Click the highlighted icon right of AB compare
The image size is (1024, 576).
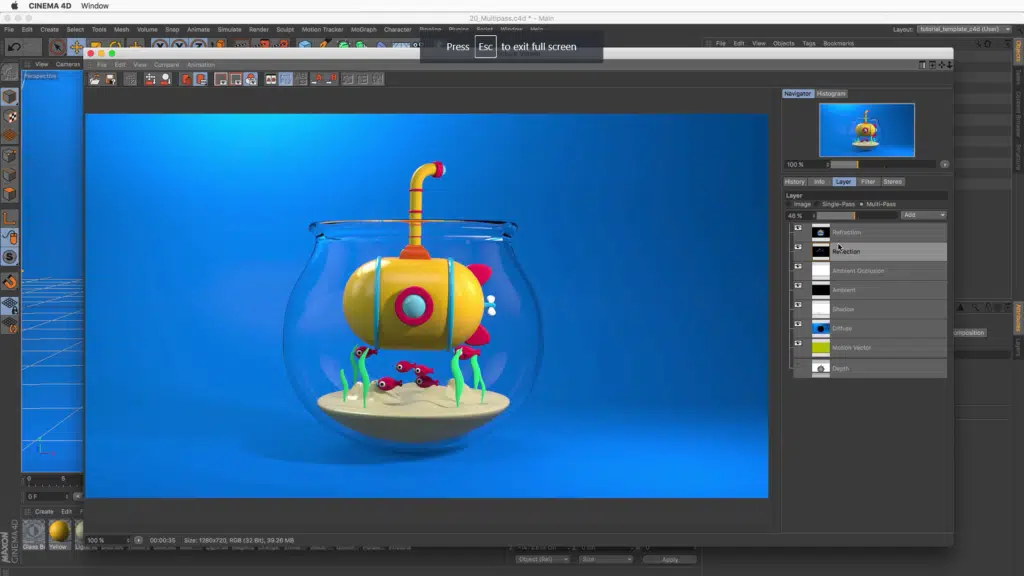point(285,79)
